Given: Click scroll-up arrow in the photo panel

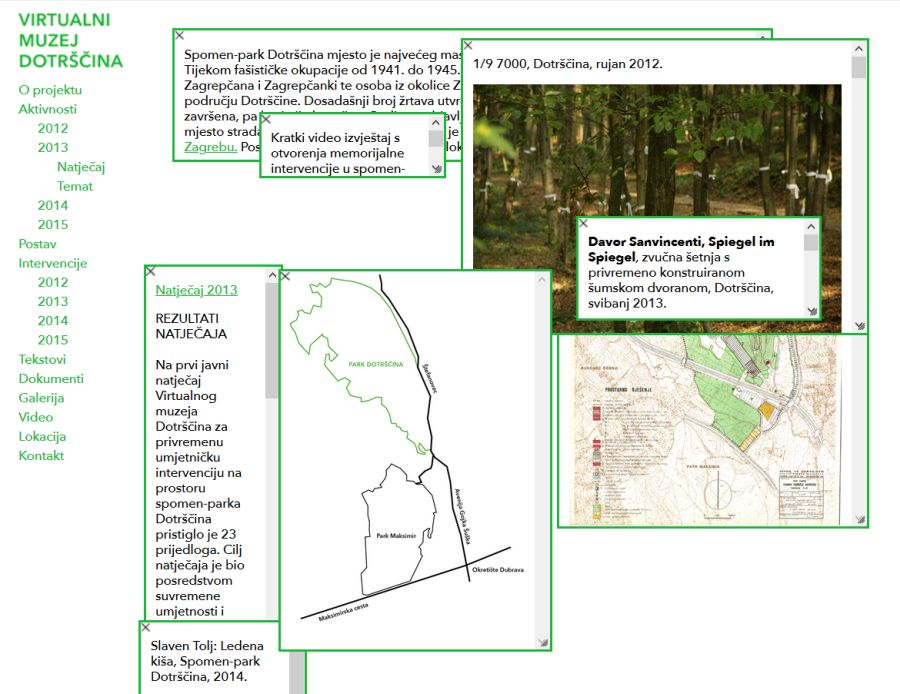Looking at the screenshot, I should coord(859,49).
